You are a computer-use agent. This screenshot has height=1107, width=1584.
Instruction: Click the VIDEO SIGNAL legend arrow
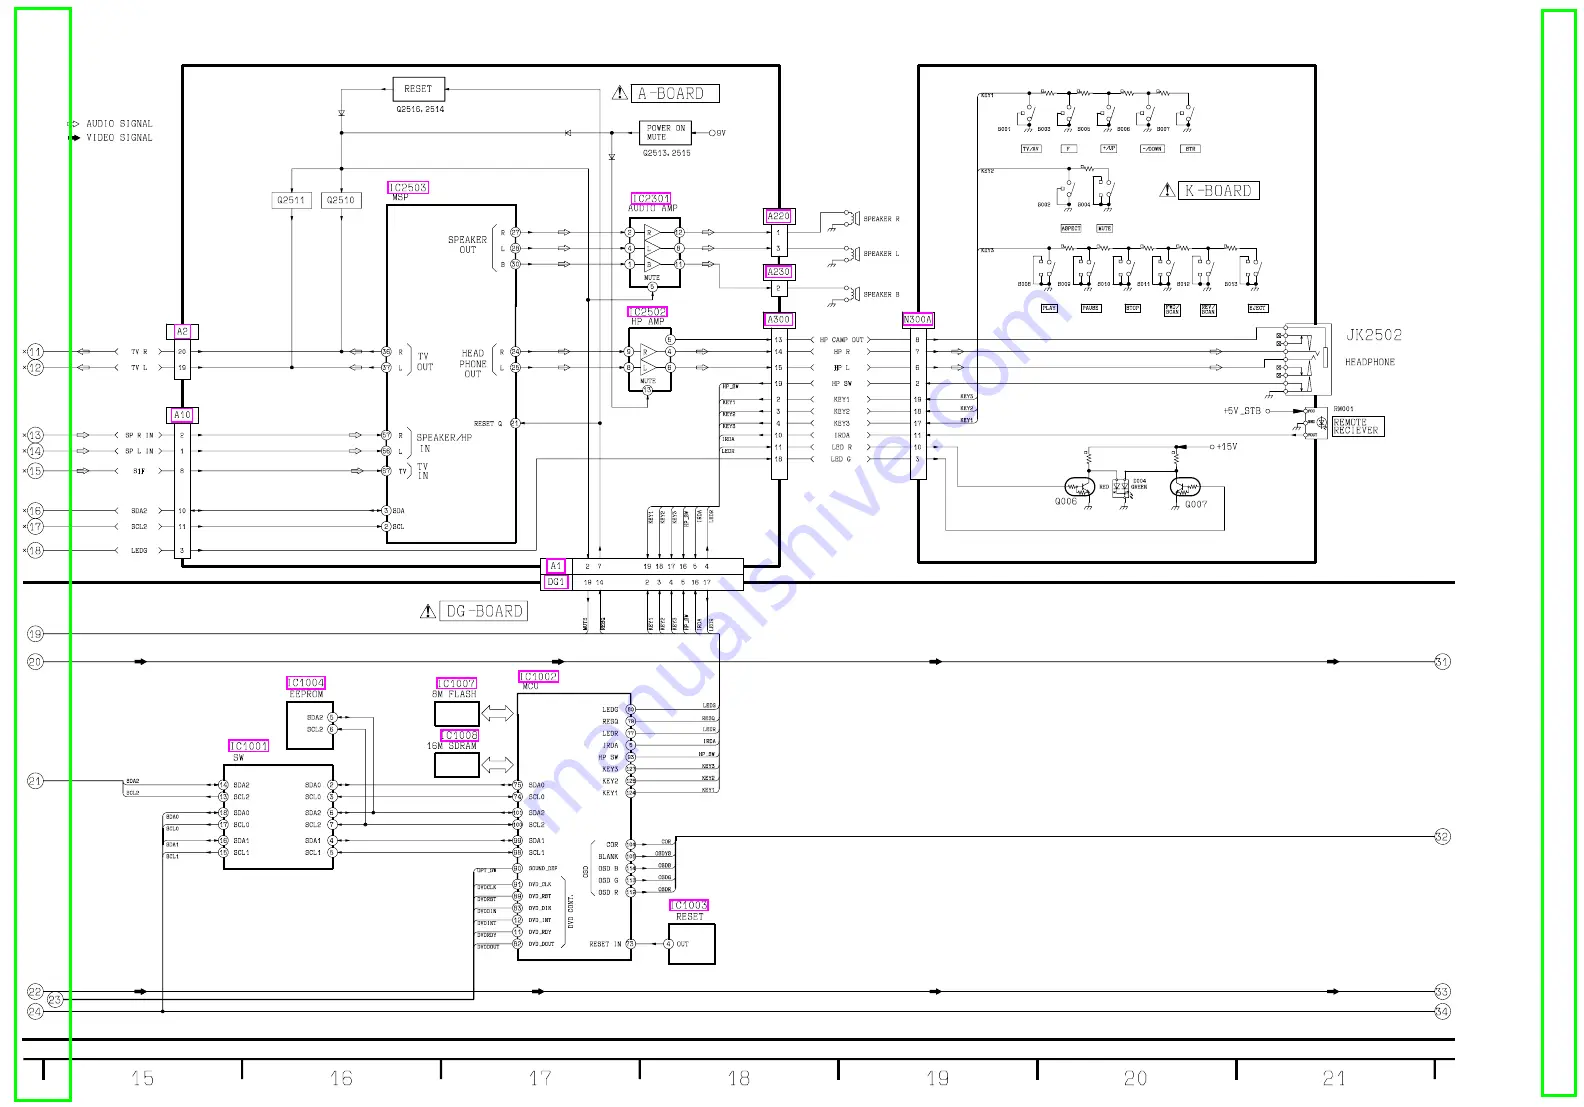[73, 138]
